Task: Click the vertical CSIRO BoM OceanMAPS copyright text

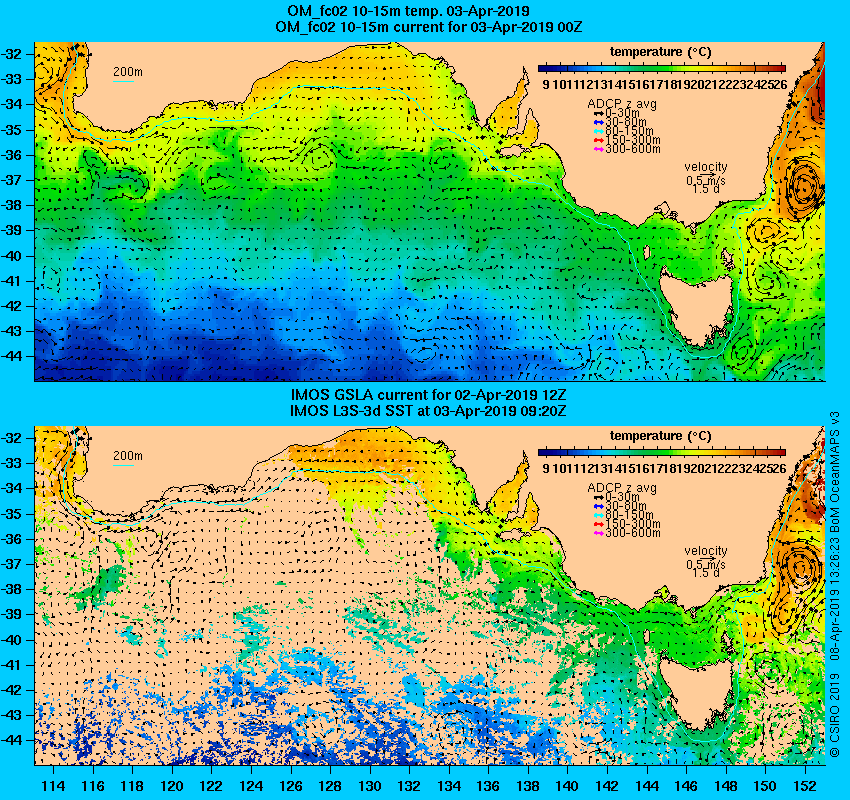Action: coord(835,583)
